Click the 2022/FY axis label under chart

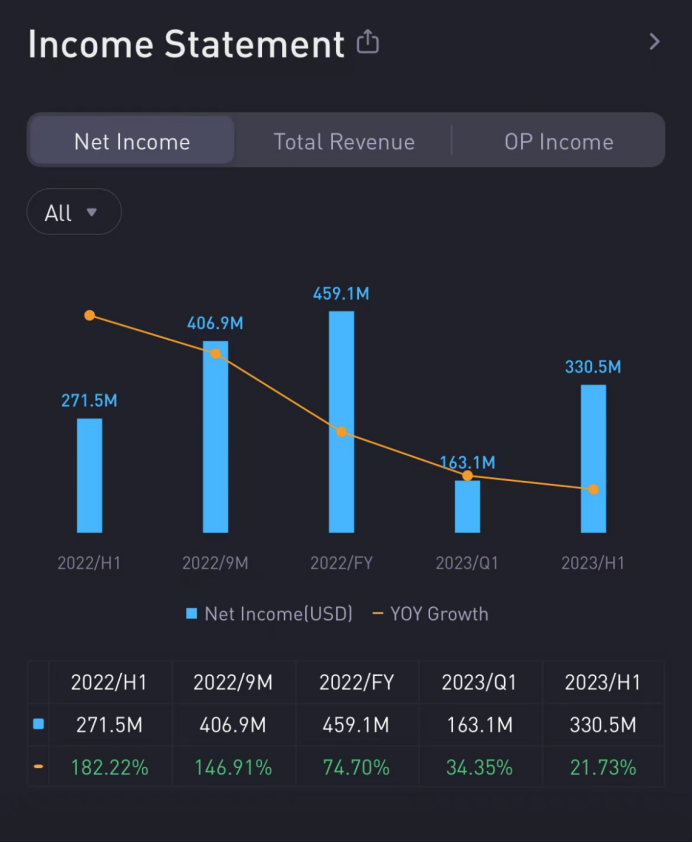(x=341, y=563)
